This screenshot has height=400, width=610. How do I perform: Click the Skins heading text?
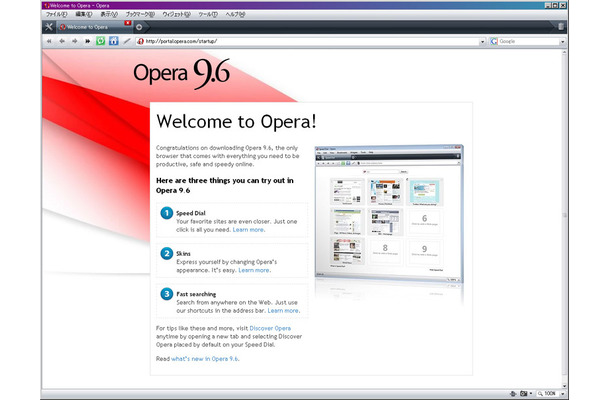tap(183, 254)
